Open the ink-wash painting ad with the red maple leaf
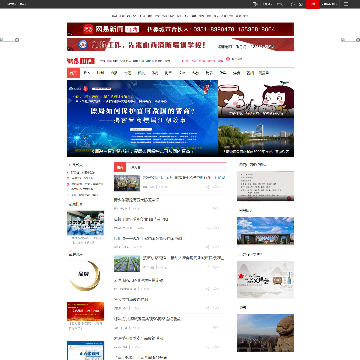 click(x=265, y=279)
